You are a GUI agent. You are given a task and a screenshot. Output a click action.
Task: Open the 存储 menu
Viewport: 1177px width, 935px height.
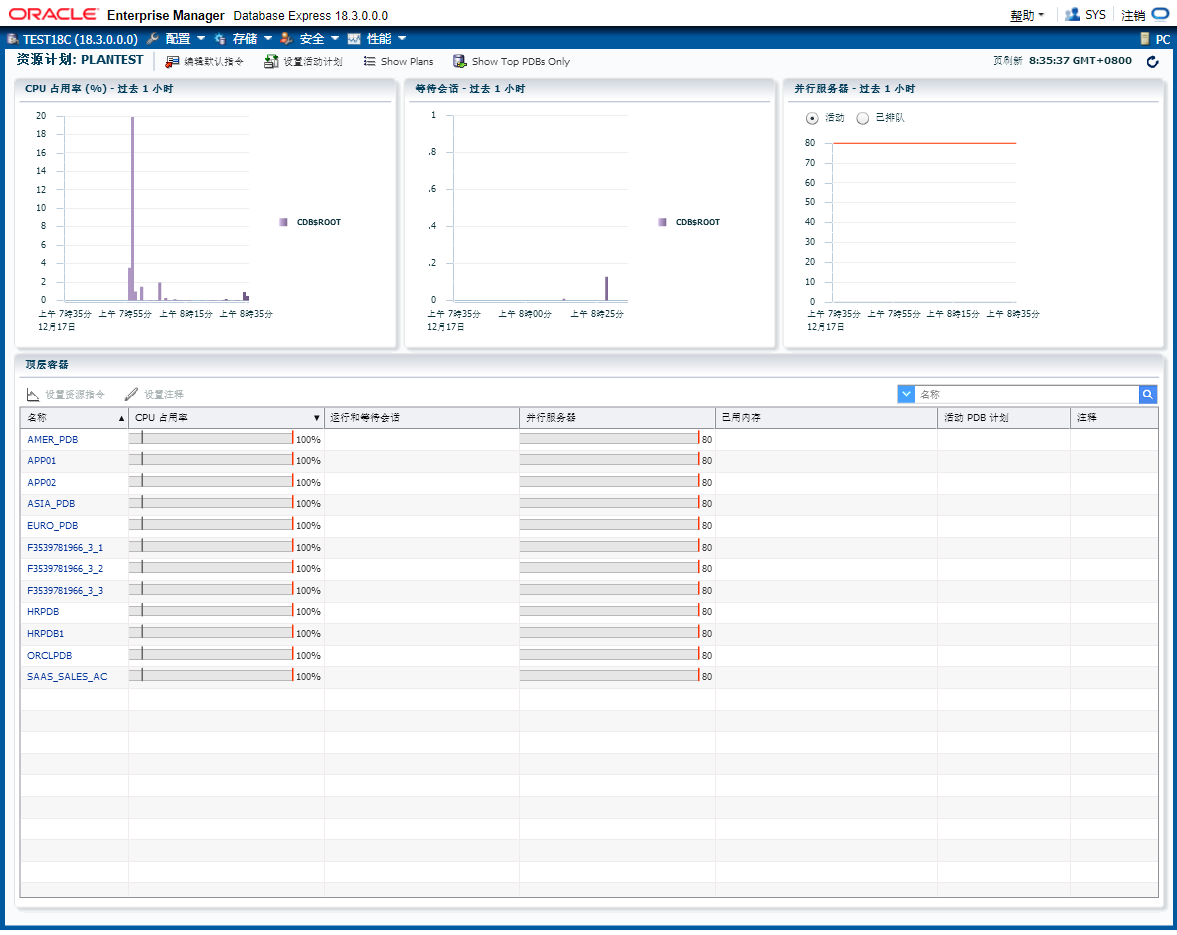coord(245,39)
